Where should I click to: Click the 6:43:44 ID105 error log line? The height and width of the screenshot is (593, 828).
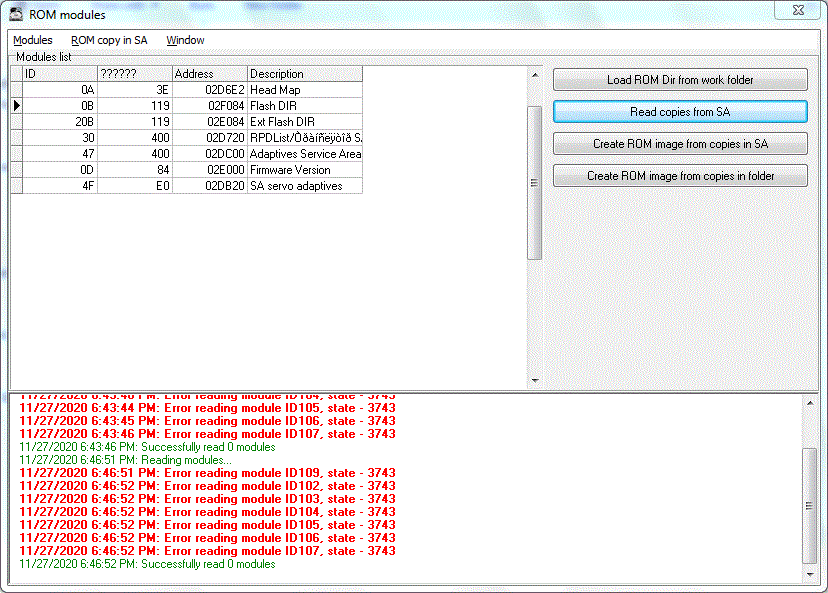coord(208,408)
